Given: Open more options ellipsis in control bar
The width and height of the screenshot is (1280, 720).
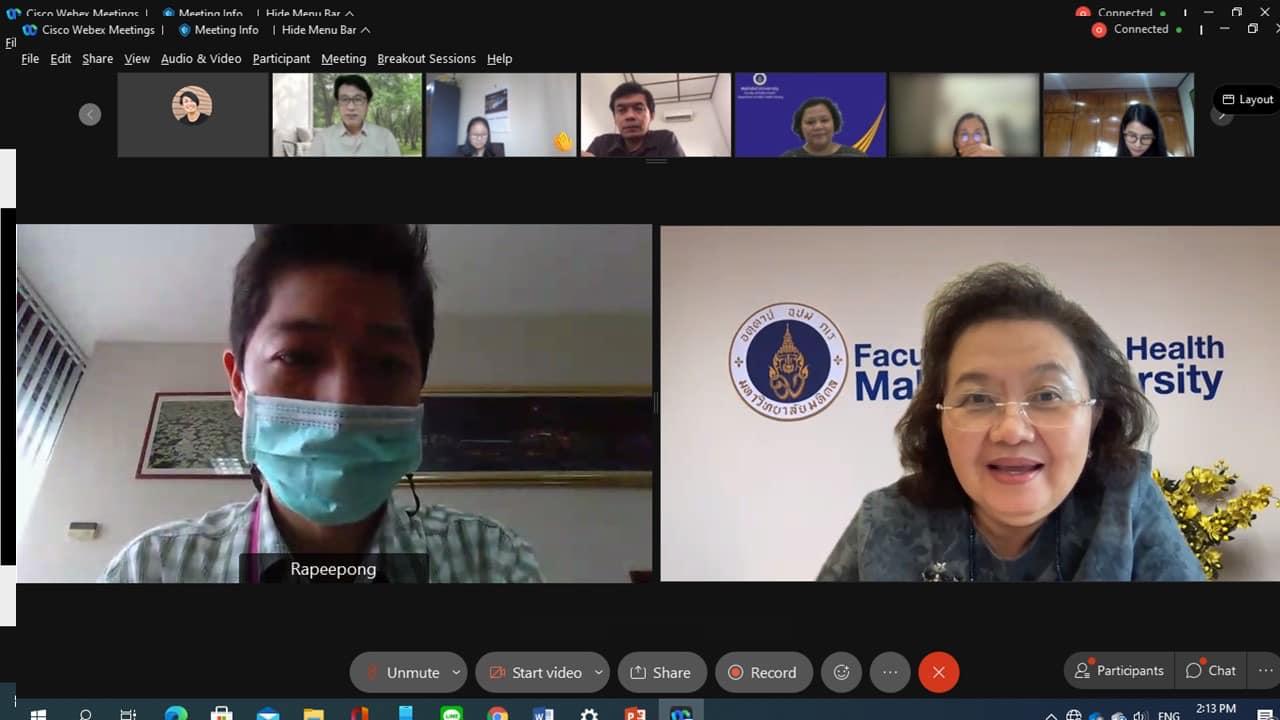Looking at the screenshot, I should [x=890, y=672].
